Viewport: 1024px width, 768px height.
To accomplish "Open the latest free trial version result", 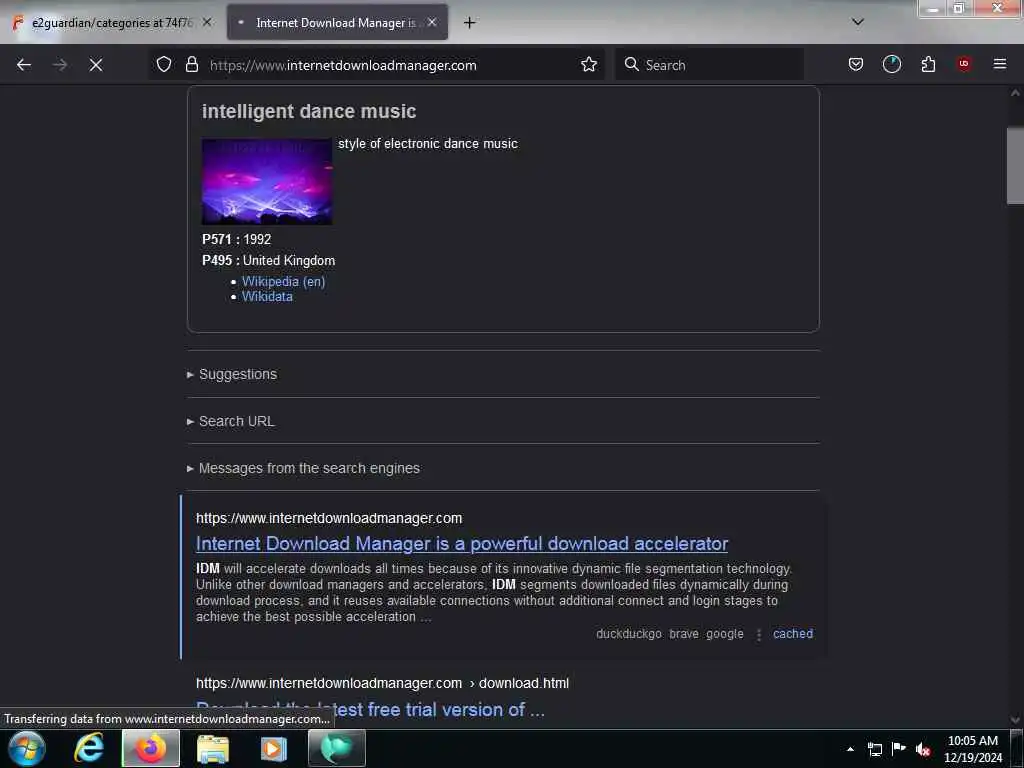I will click(x=370, y=709).
